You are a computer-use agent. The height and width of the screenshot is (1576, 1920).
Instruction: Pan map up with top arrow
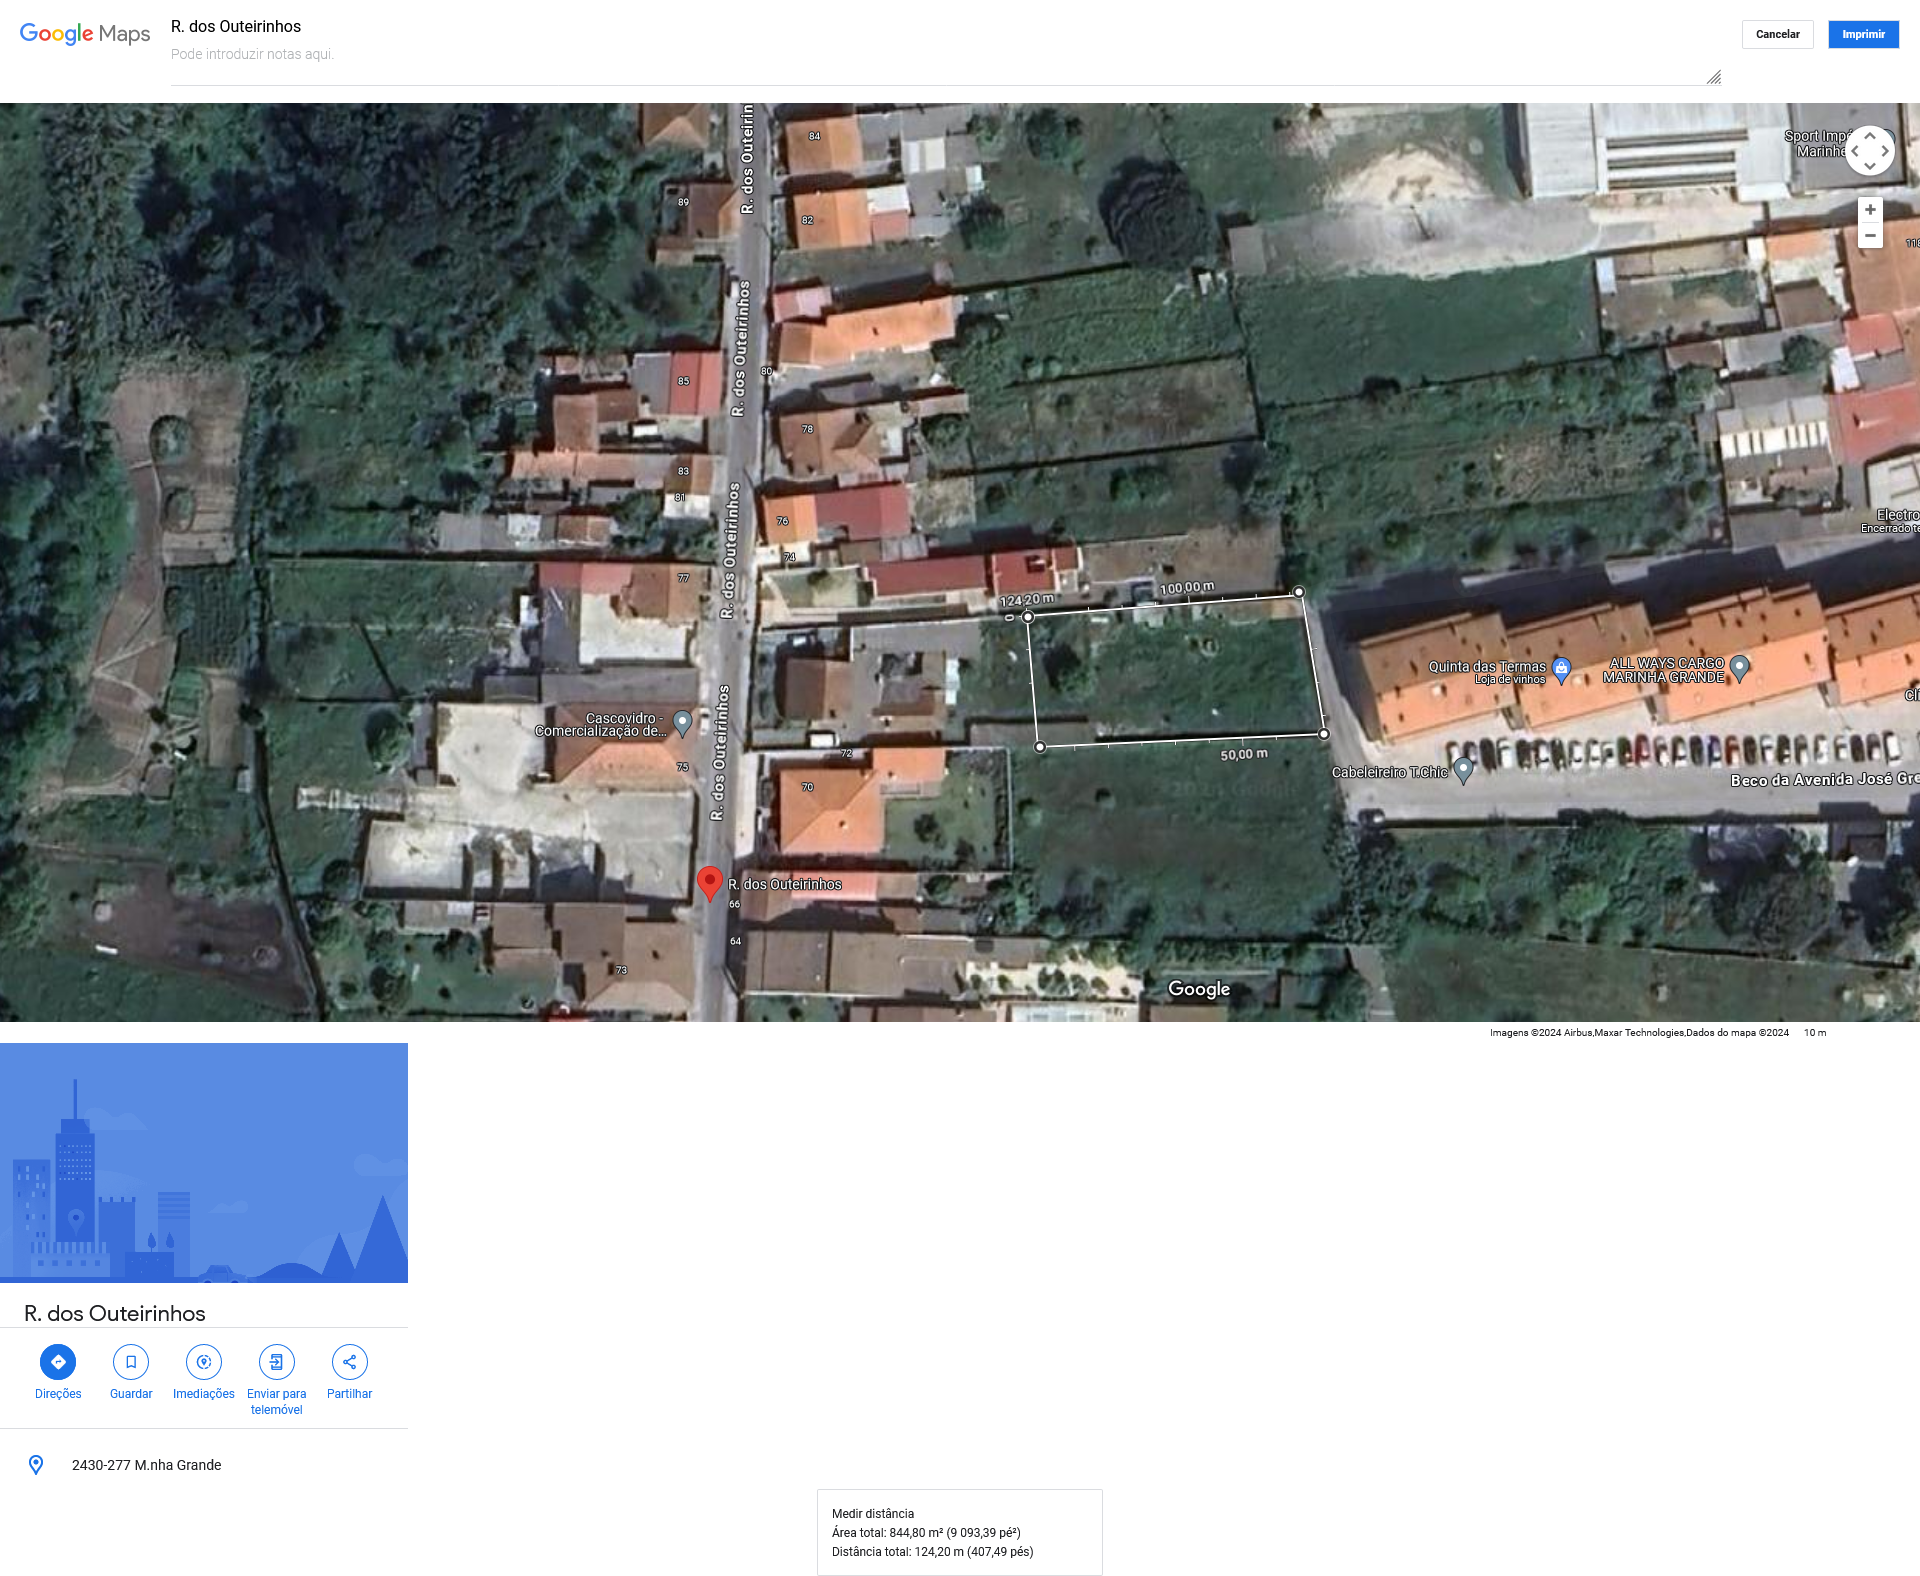tap(1870, 135)
